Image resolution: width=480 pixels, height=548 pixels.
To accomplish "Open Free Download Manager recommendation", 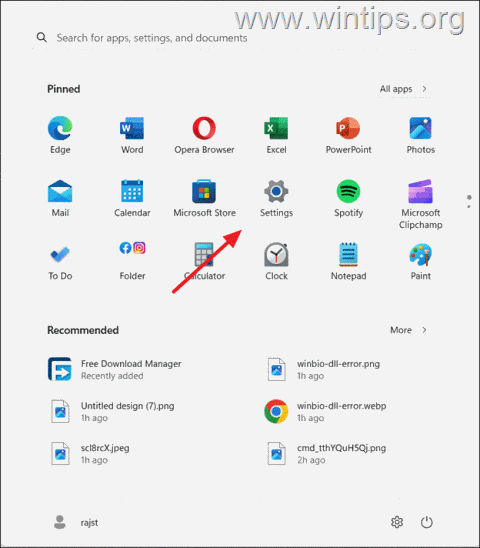I will [x=115, y=369].
